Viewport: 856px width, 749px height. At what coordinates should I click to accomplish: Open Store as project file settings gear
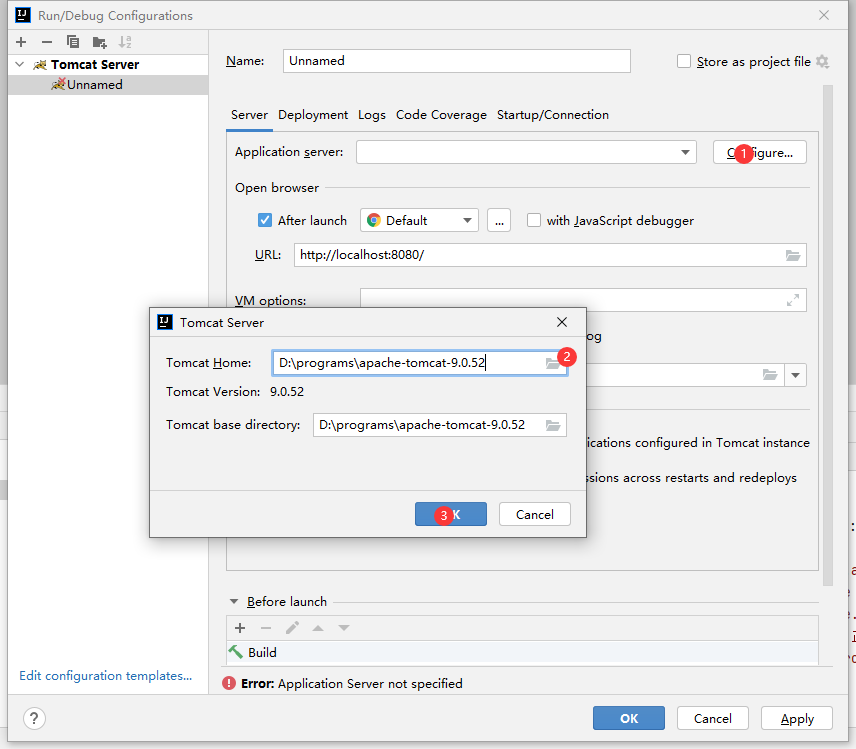pyautogui.click(x=822, y=62)
